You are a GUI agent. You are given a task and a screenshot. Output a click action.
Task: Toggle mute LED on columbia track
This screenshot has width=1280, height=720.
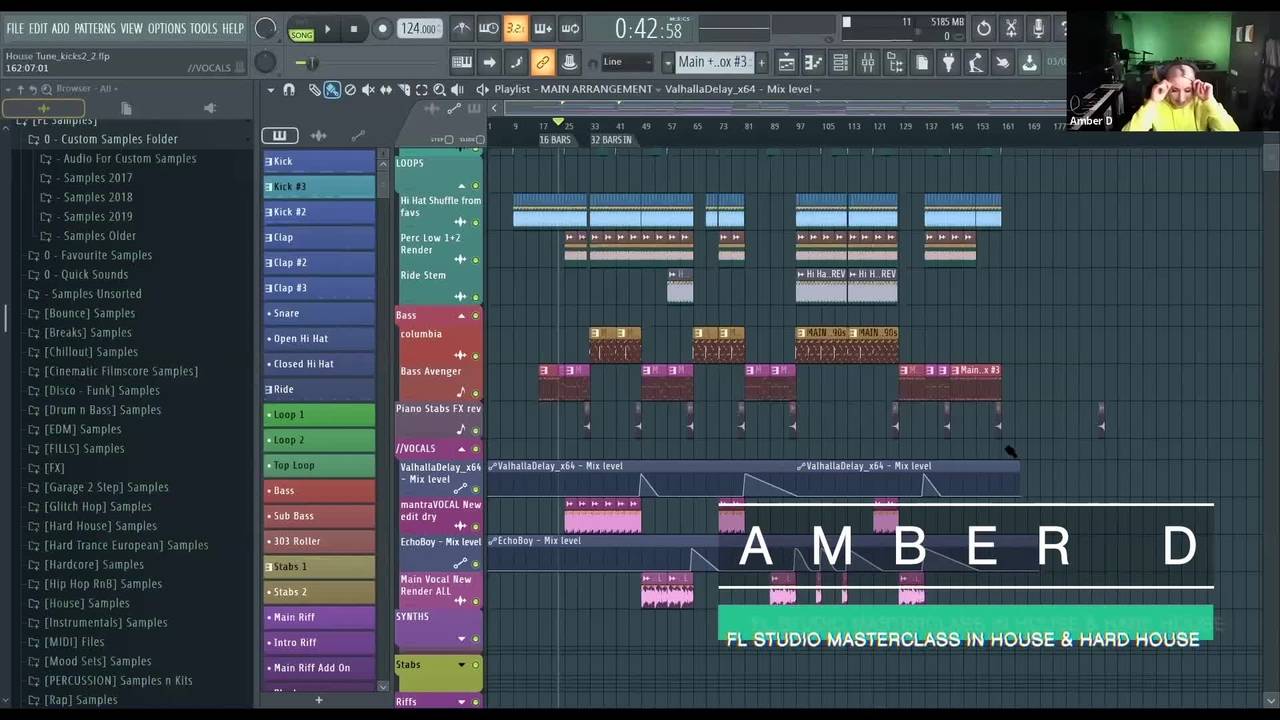(476, 355)
